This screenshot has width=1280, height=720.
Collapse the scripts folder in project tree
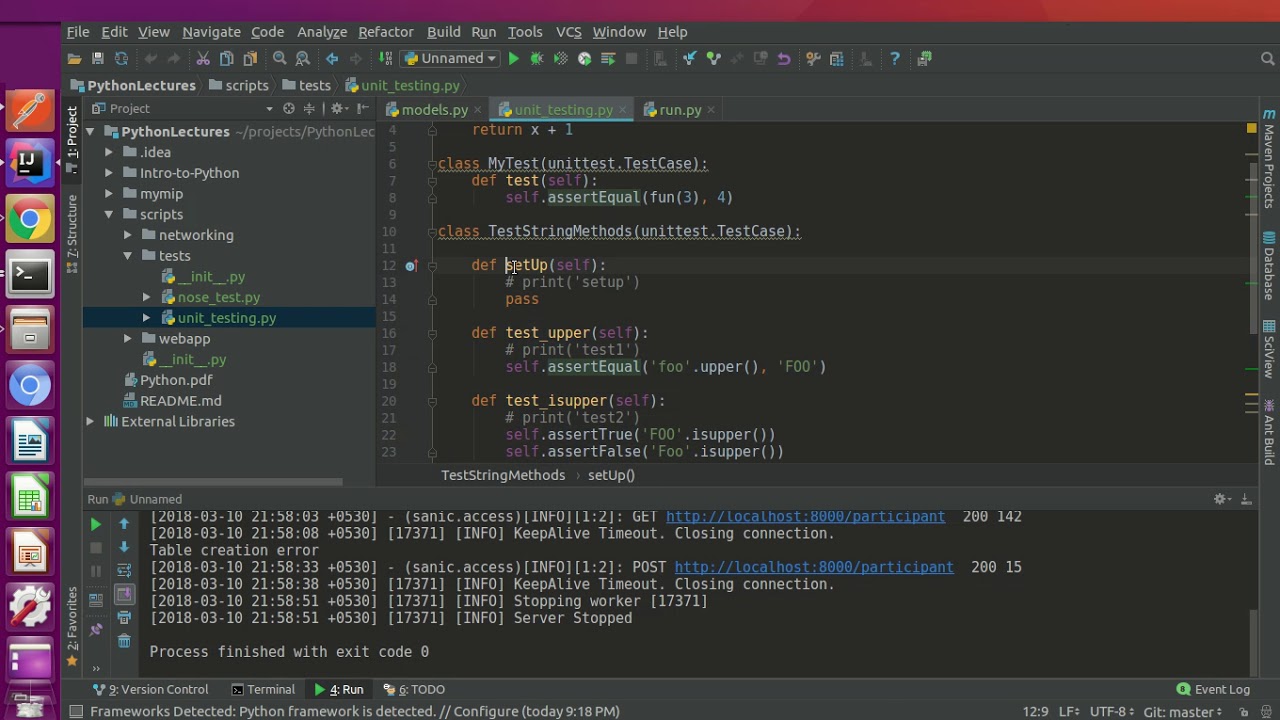pos(109,214)
